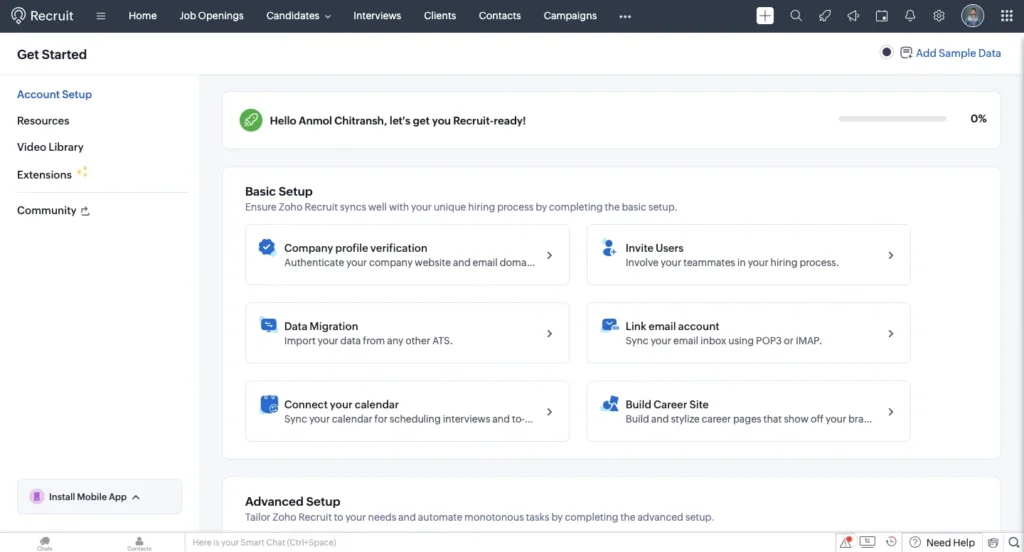Image resolution: width=1024 pixels, height=552 pixels.
Task: Open the Link email account chevron
Action: [x=891, y=334]
